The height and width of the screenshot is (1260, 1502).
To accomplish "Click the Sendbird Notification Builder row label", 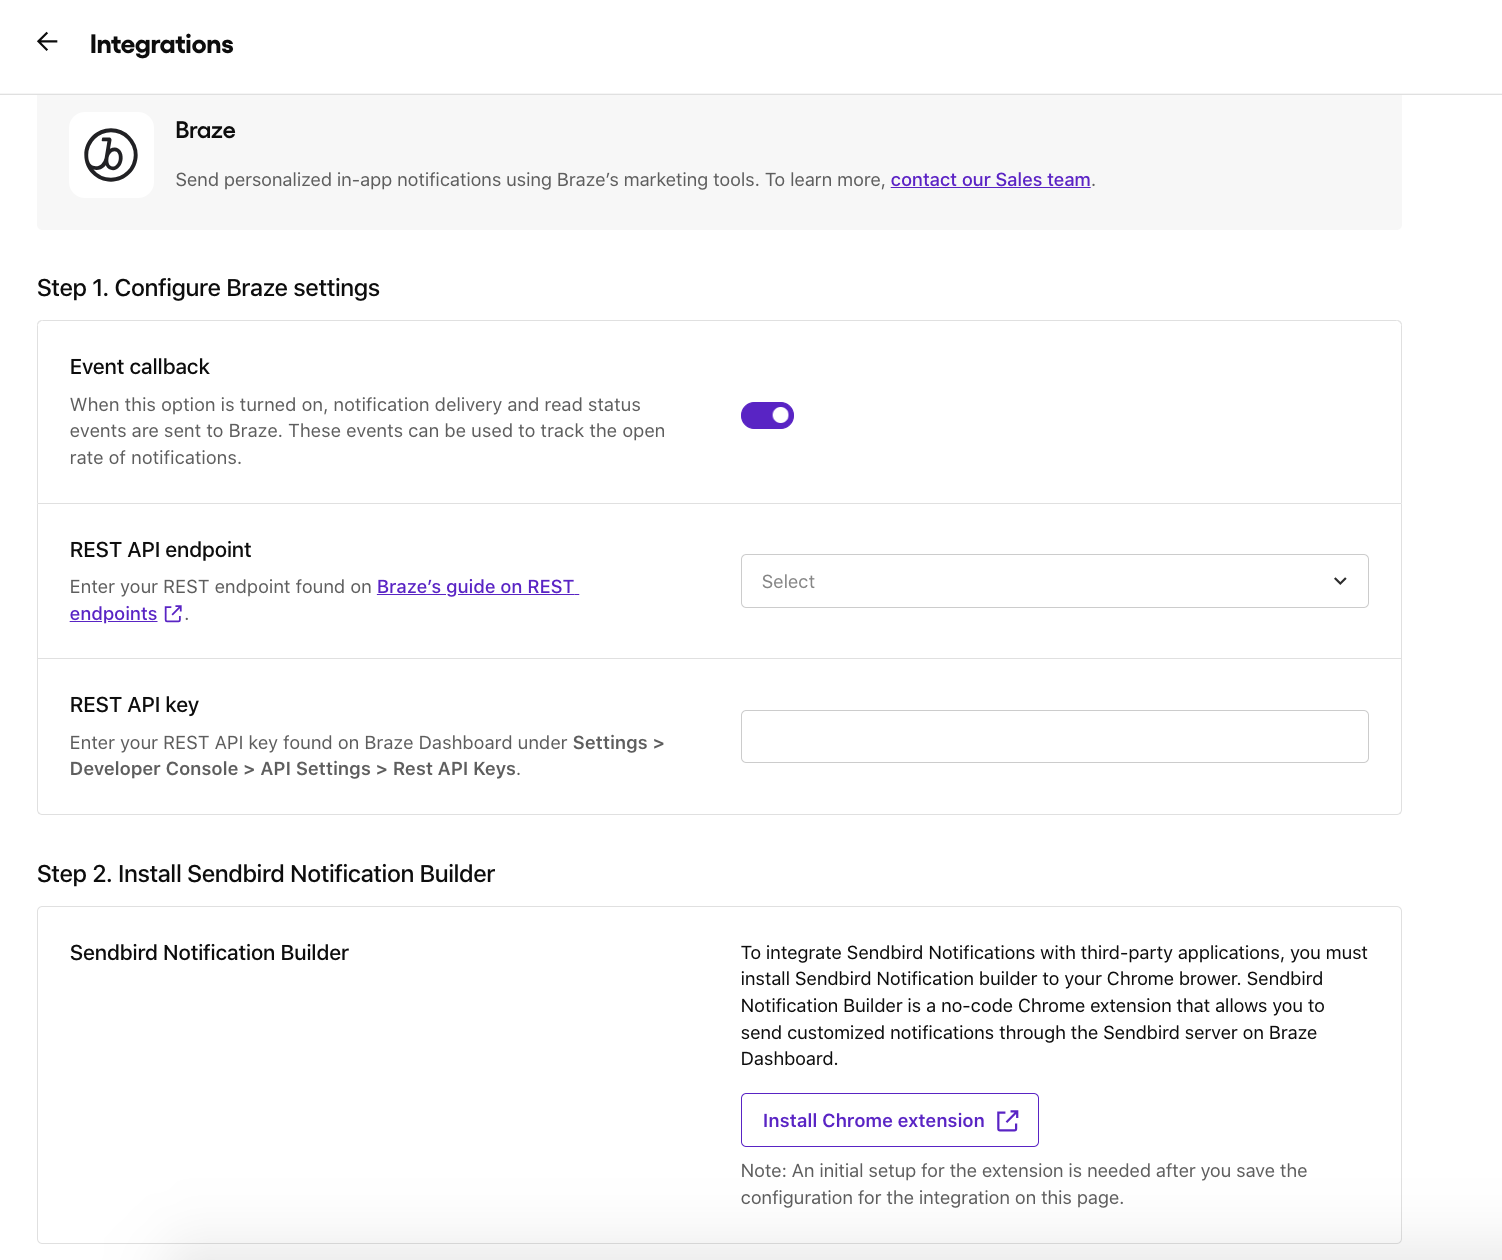I will (209, 953).
